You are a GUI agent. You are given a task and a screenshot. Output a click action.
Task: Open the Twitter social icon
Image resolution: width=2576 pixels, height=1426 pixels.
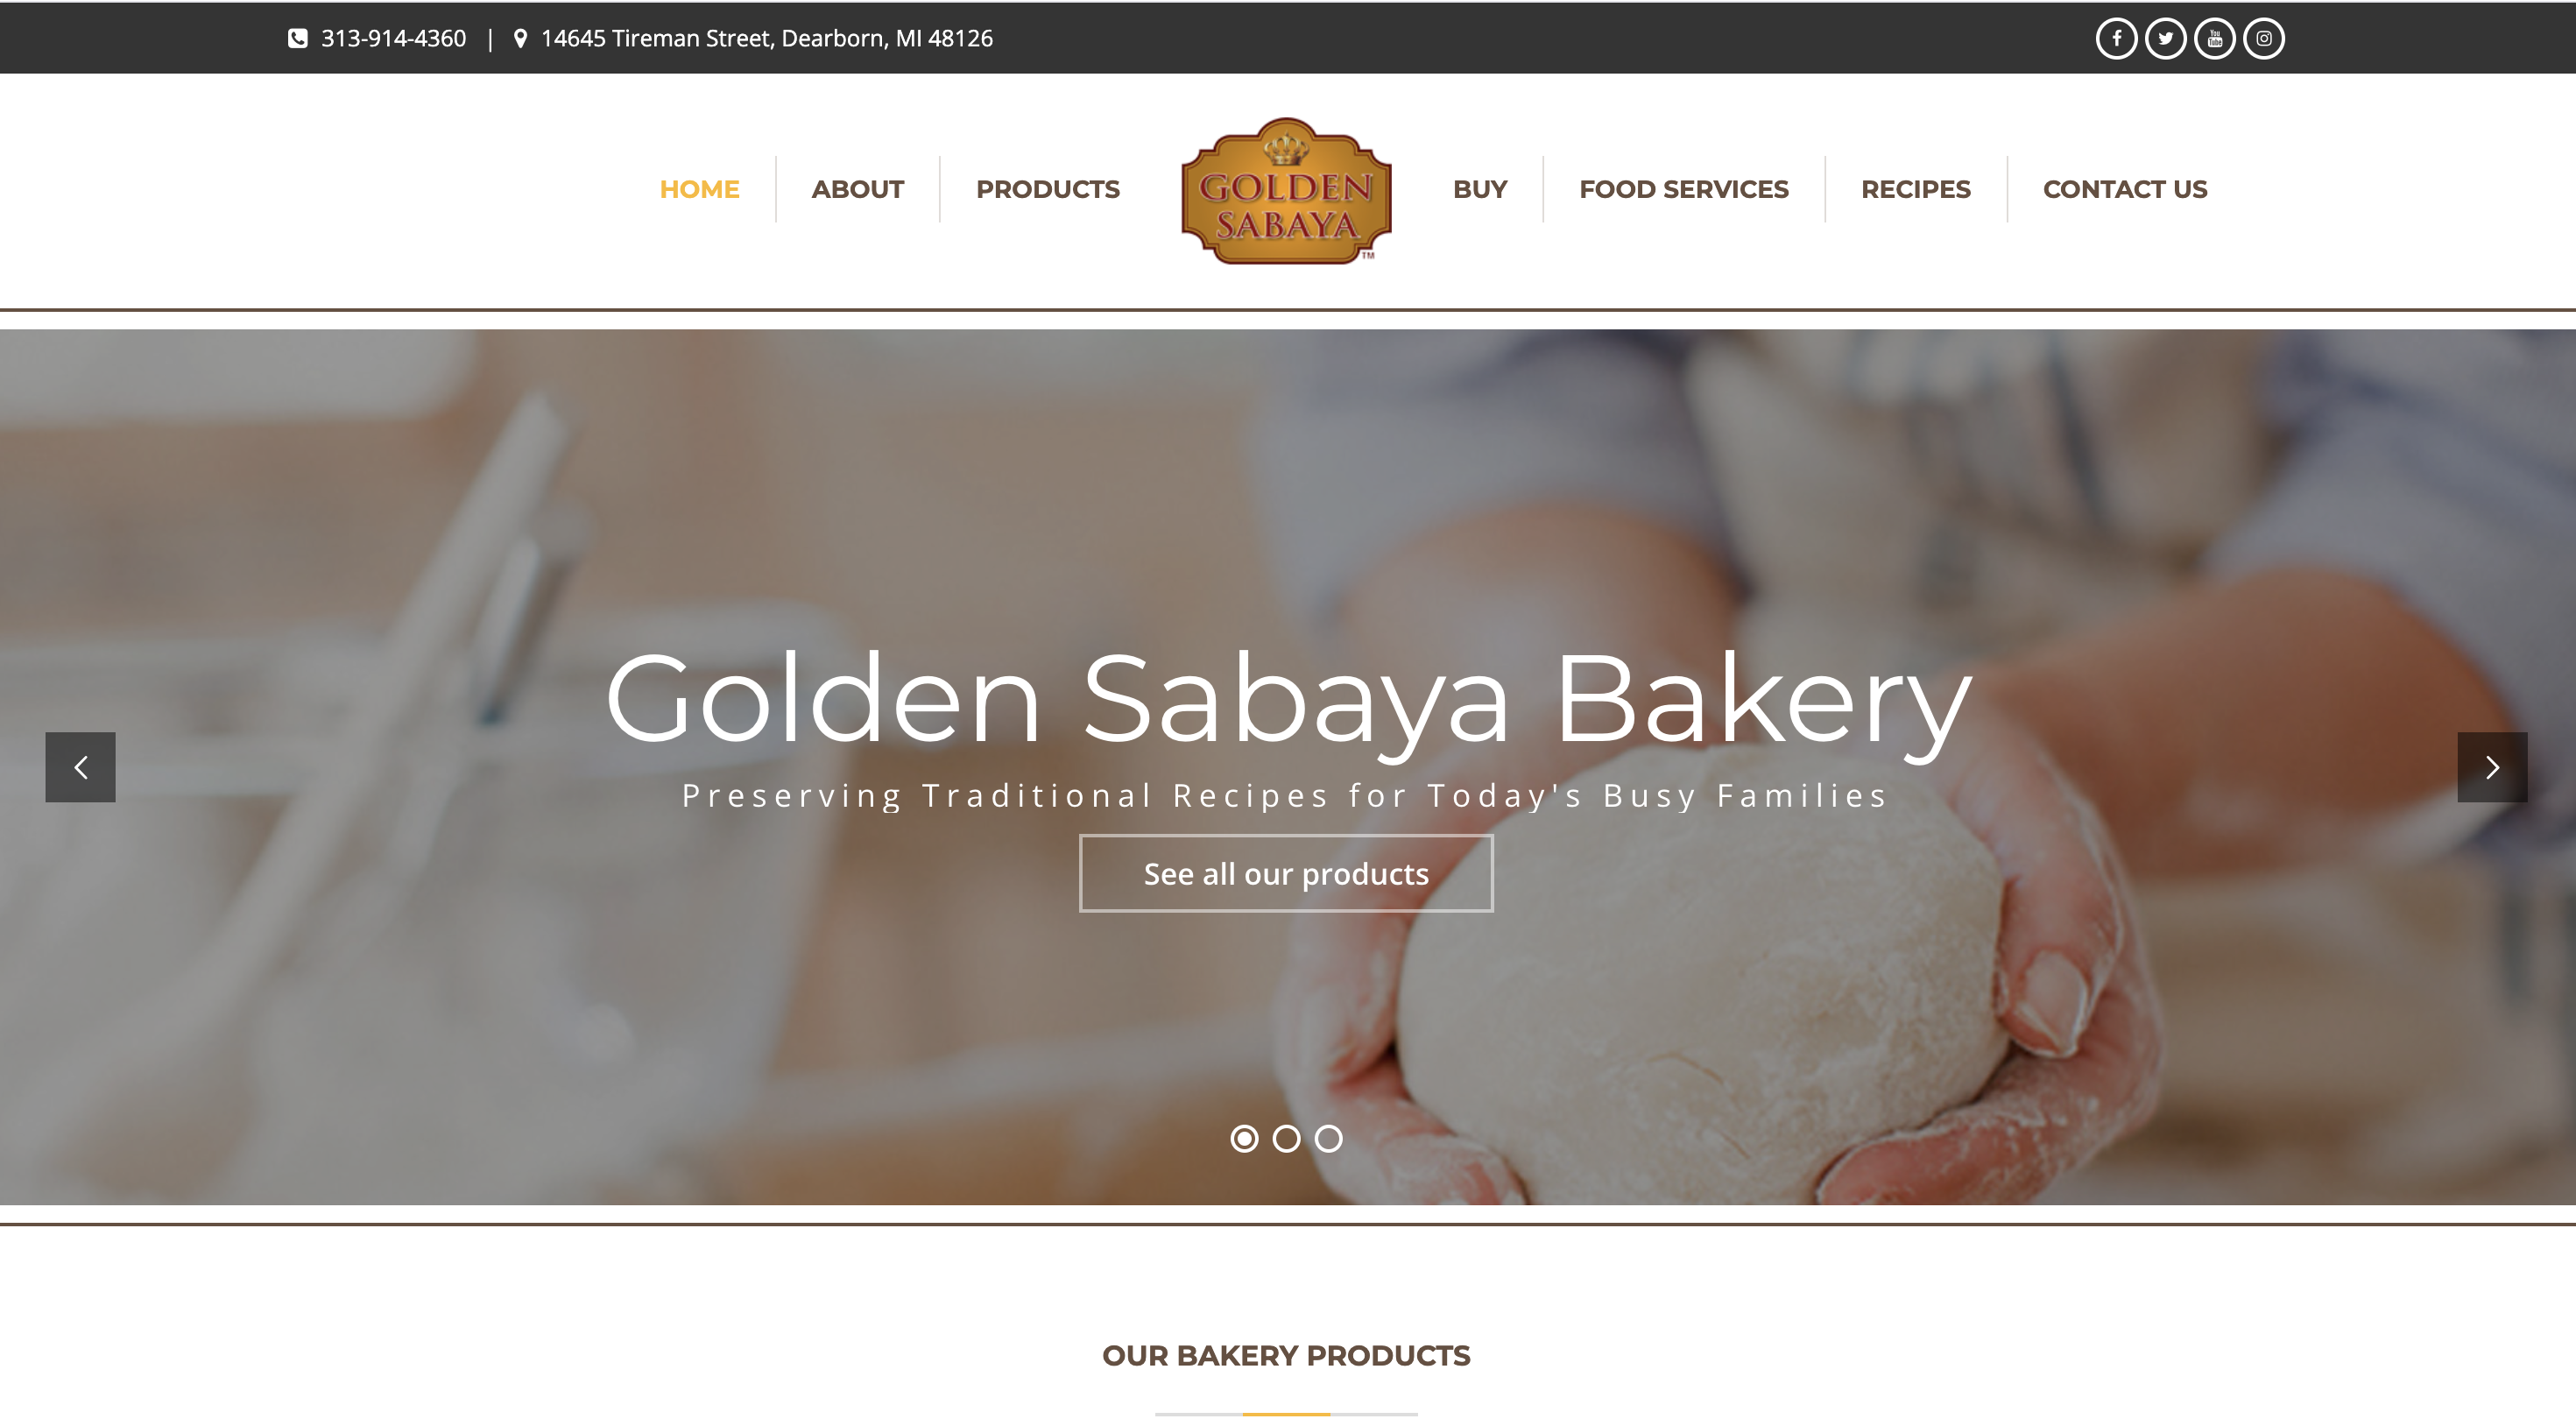coord(2165,38)
